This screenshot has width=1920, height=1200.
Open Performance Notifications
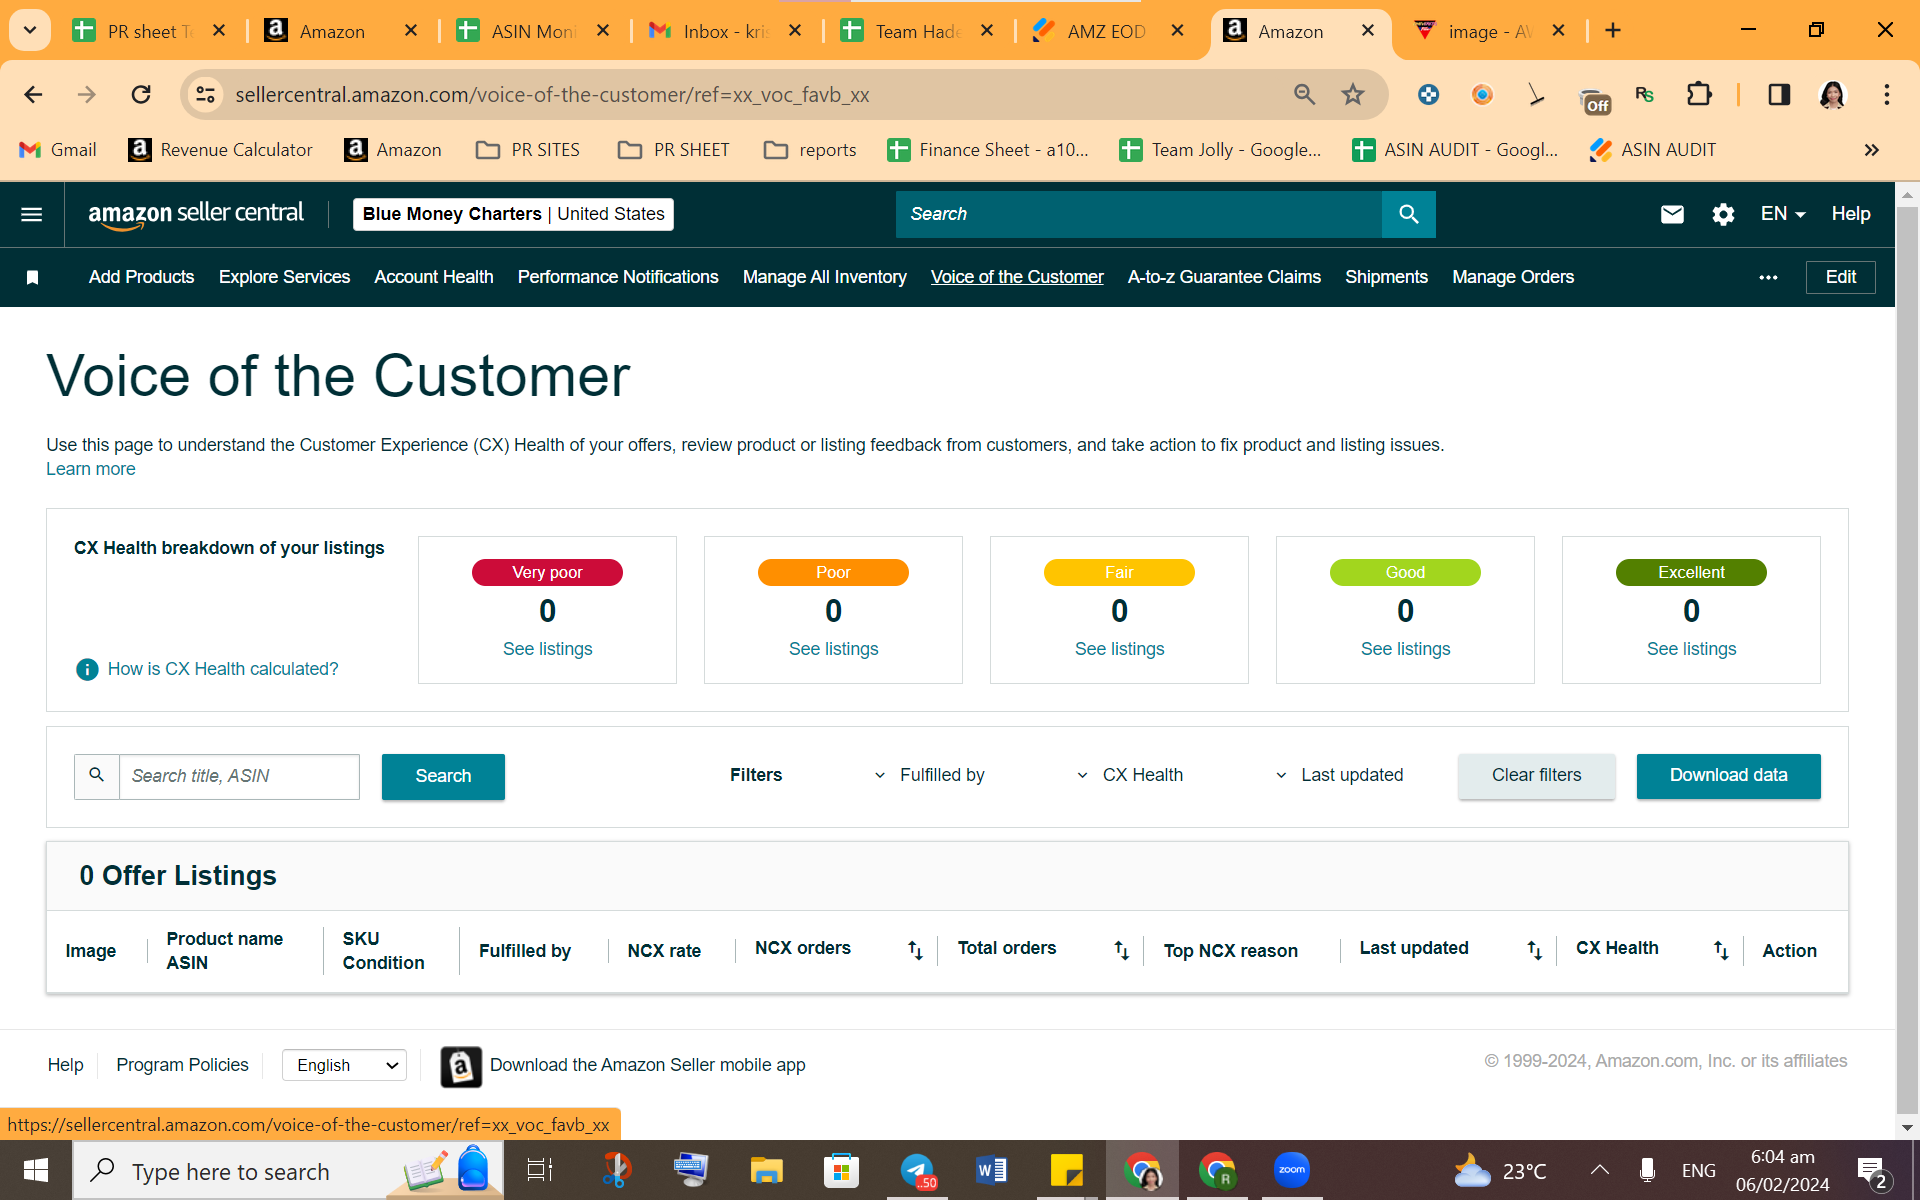pos(618,277)
